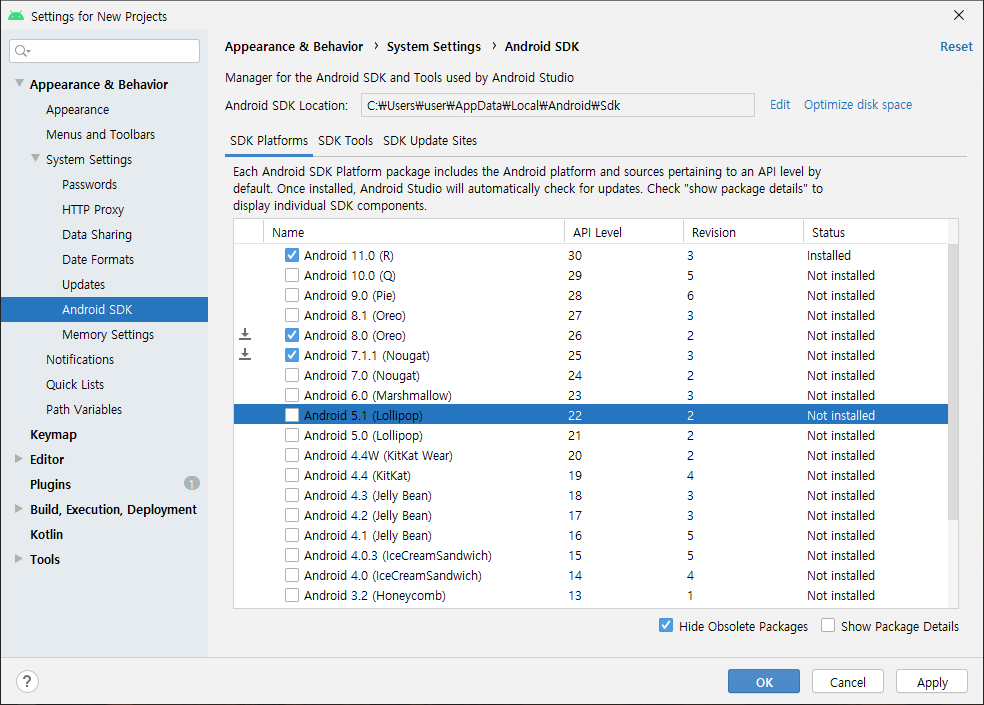Uncheck Android 11.0 (R) checkbox
Screen dimensions: 984x705
pos(292,256)
